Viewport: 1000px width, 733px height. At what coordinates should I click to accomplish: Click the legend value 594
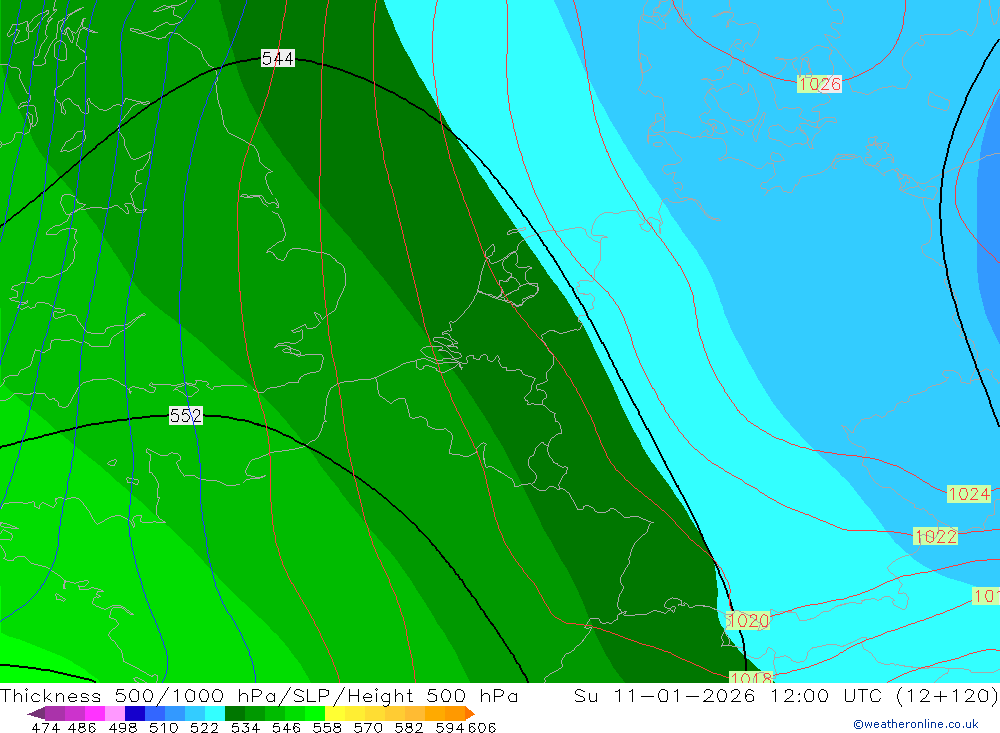pyautogui.click(x=450, y=728)
